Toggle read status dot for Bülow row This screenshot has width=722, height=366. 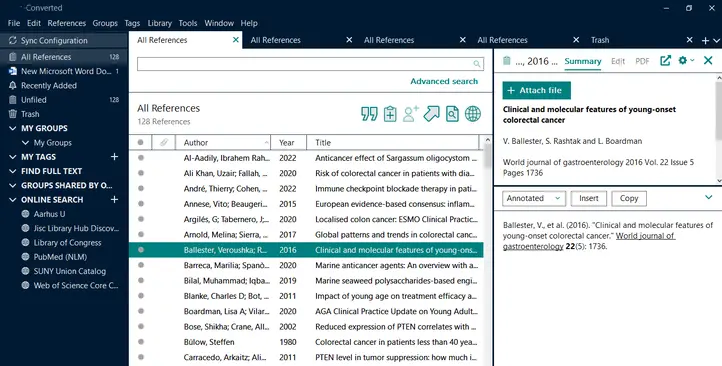[x=141, y=342]
